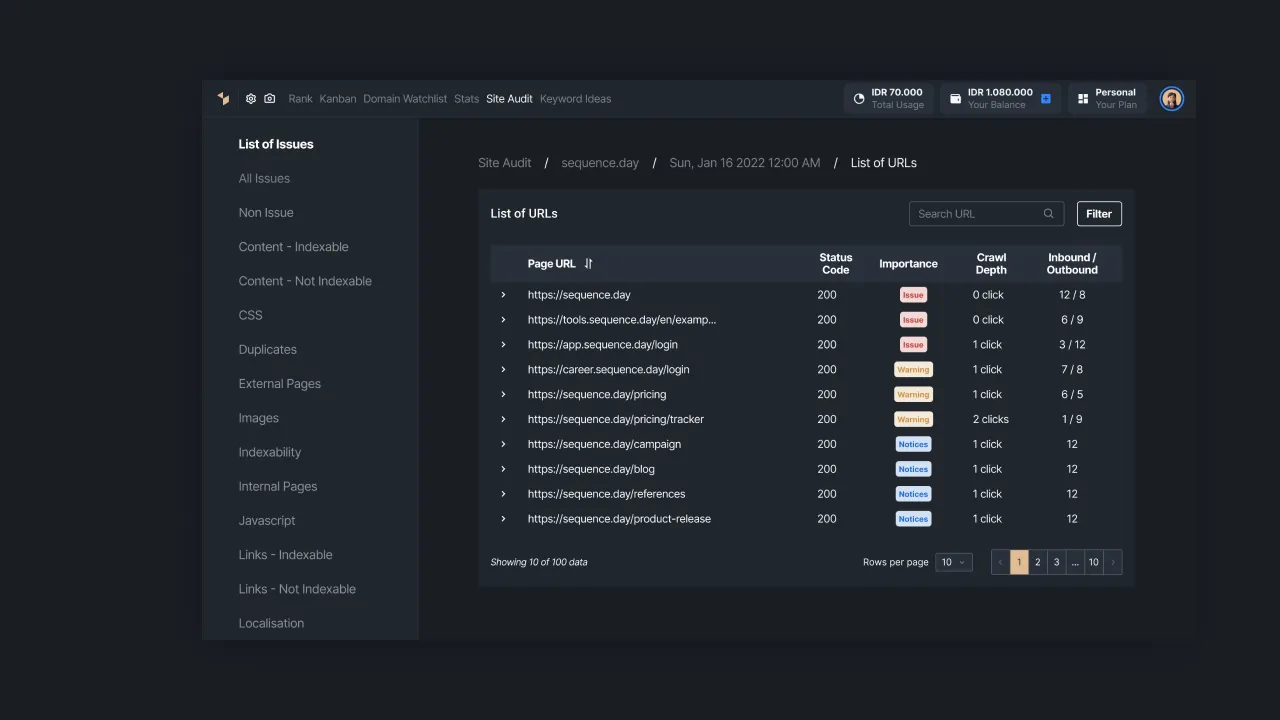Open Rows per page dropdown
This screenshot has height=720, width=1280.
coord(954,562)
